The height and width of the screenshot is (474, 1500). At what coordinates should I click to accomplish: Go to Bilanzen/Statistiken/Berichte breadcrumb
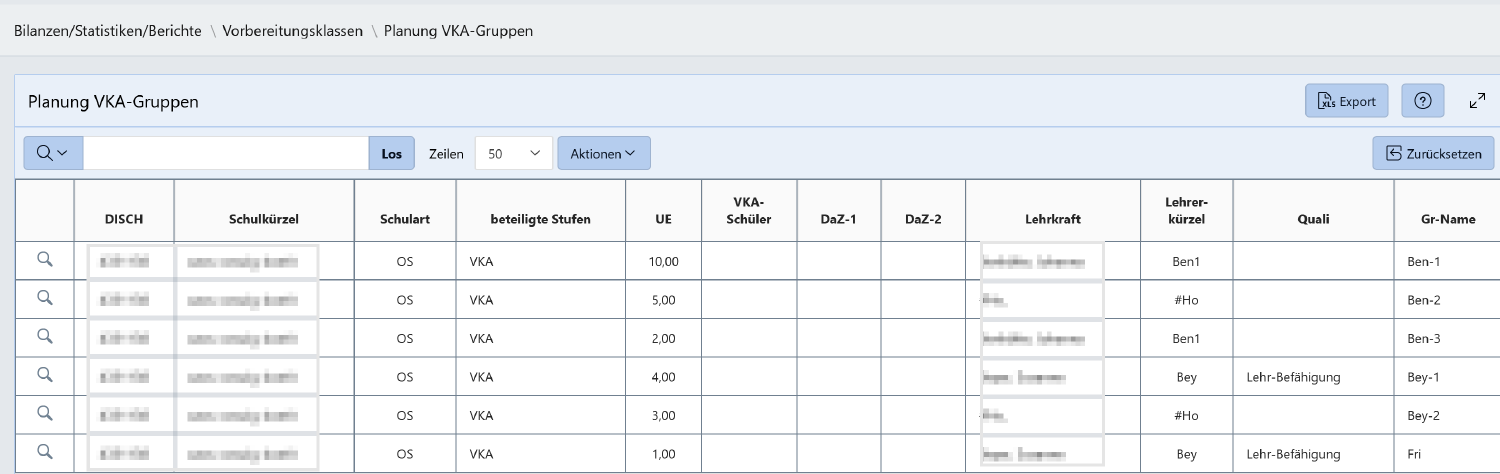click(107, 31)
